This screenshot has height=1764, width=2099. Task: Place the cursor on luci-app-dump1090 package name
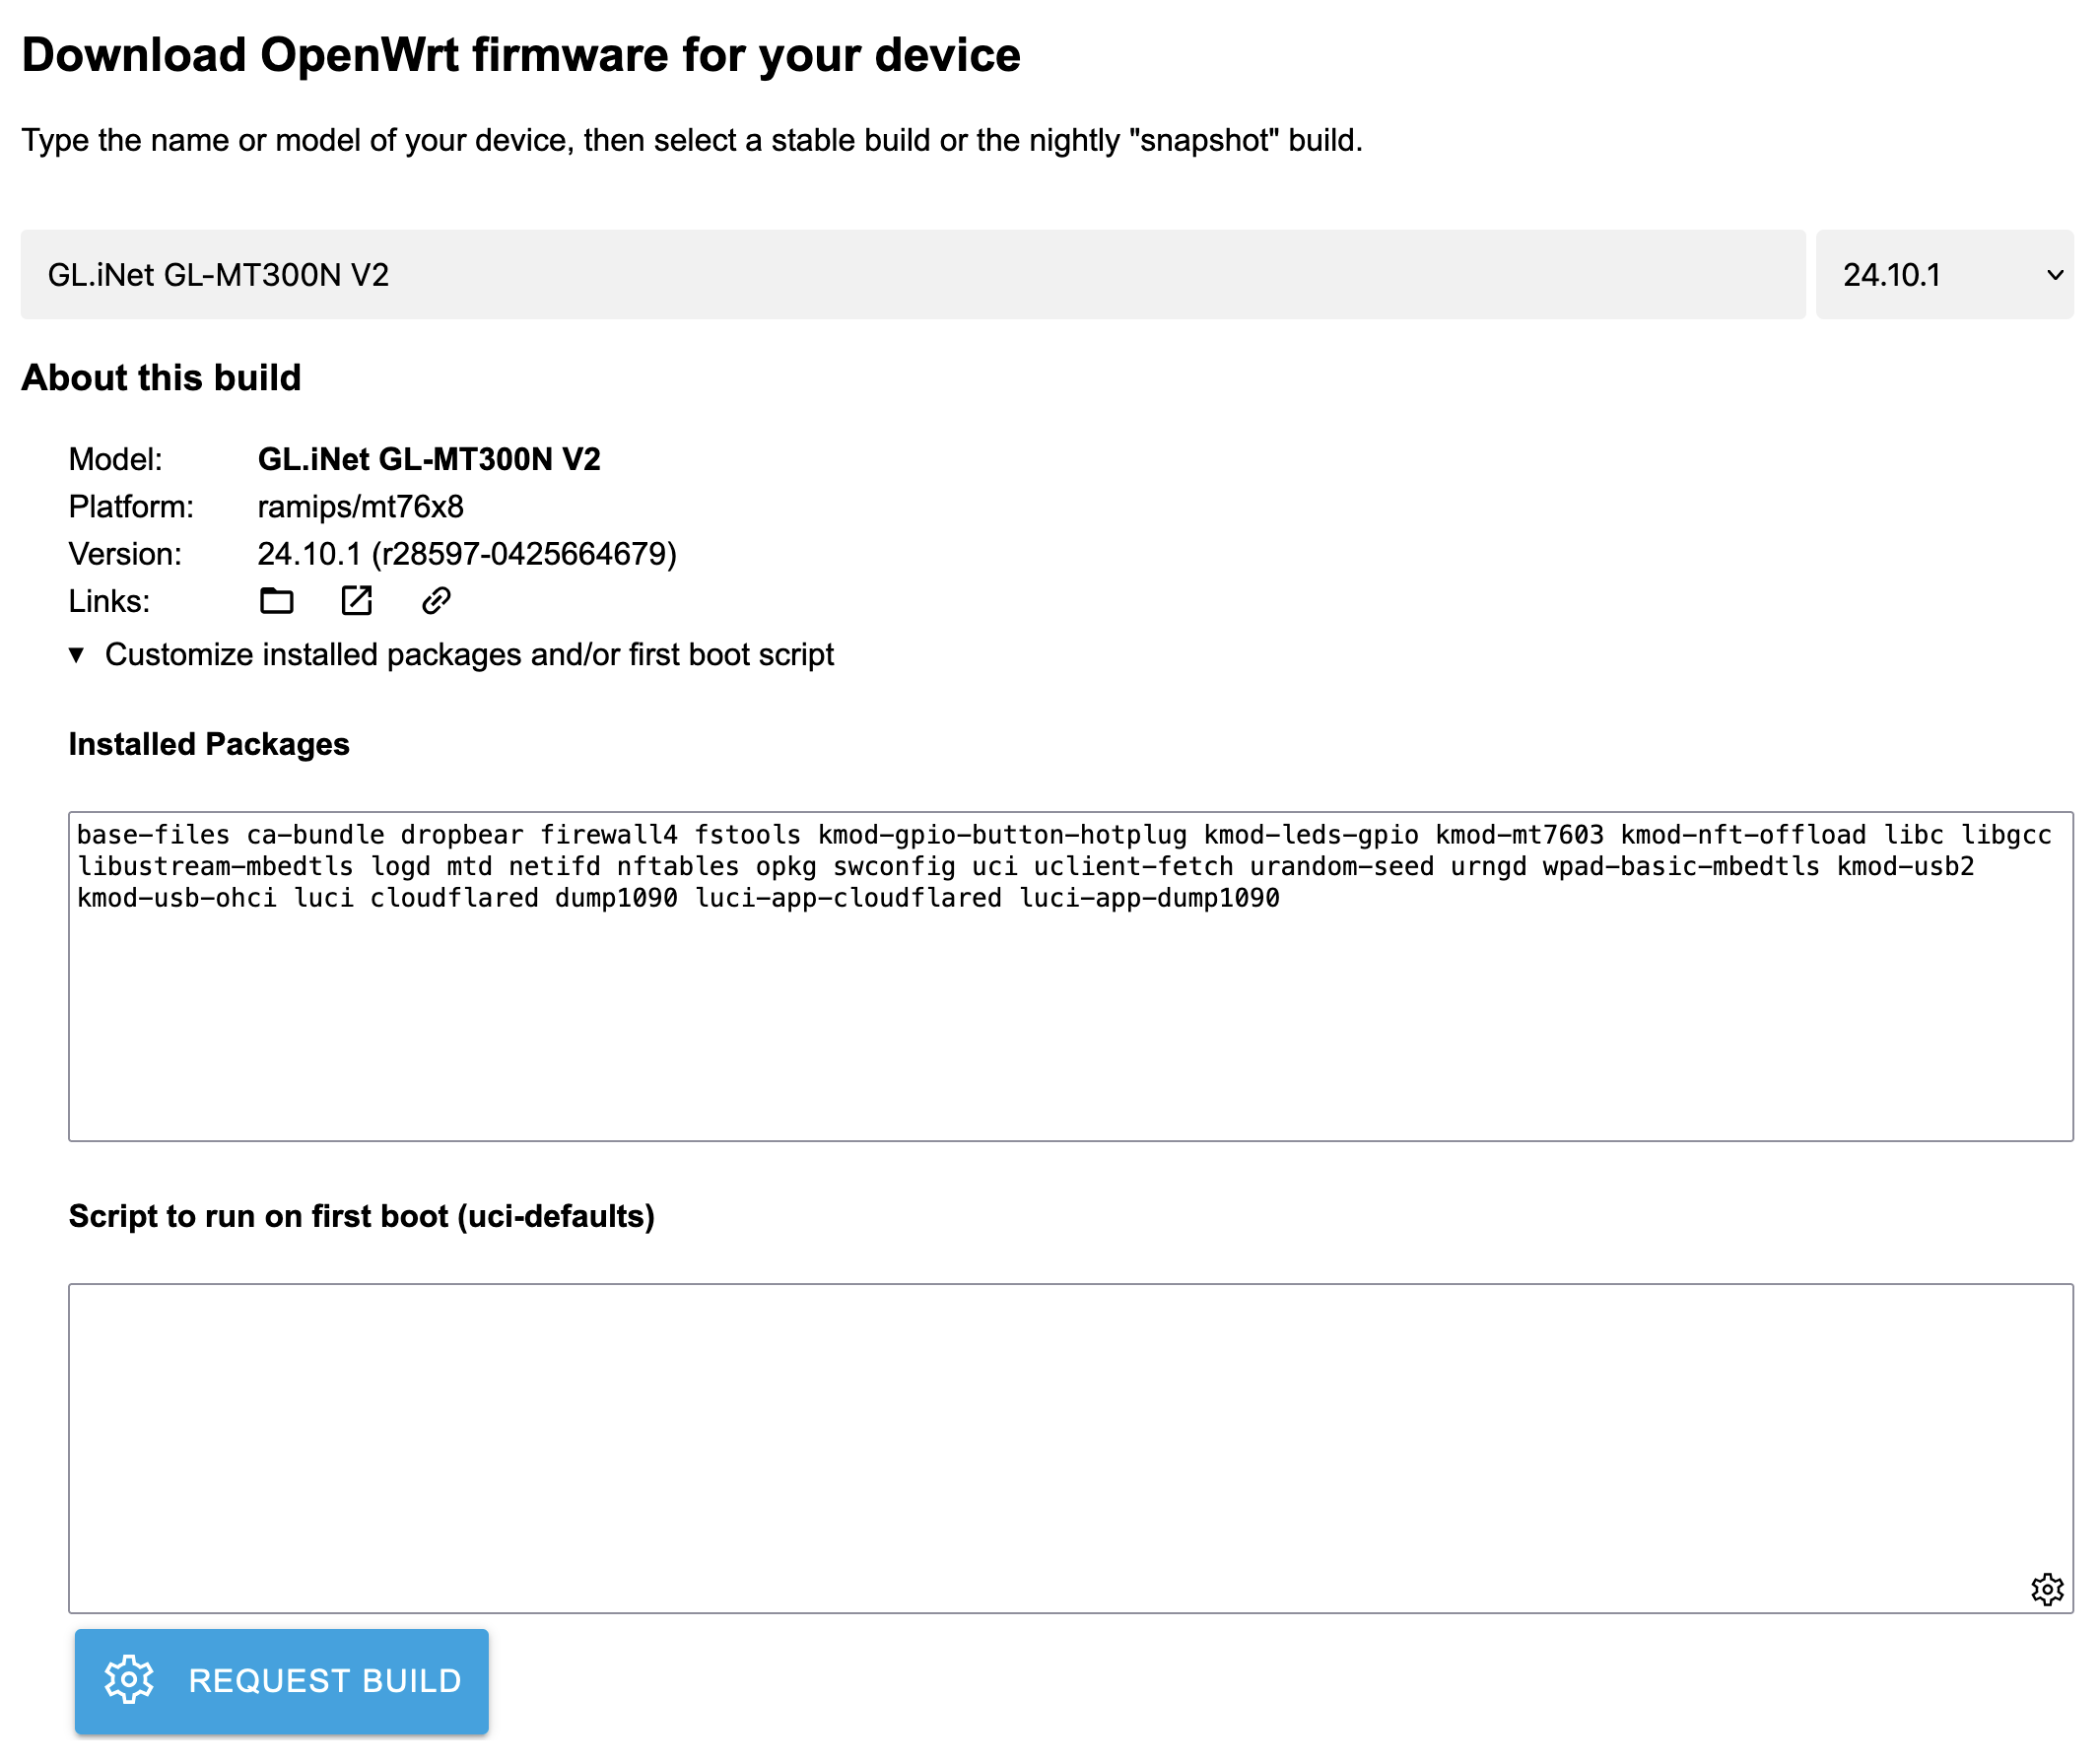pyautogui.click(x=1149, y=898)
